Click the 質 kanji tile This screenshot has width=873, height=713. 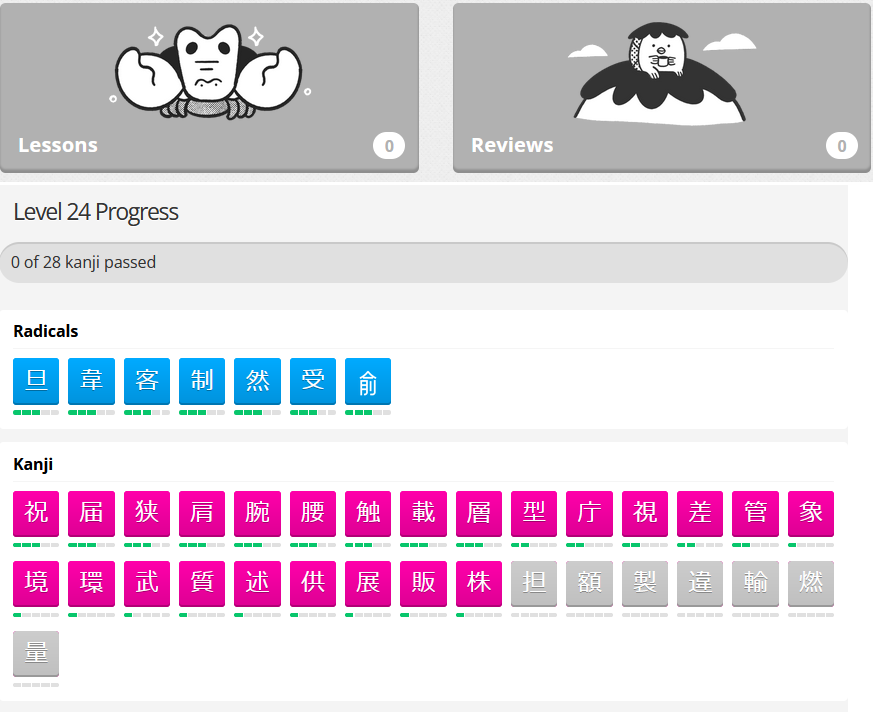click(202, 584)
